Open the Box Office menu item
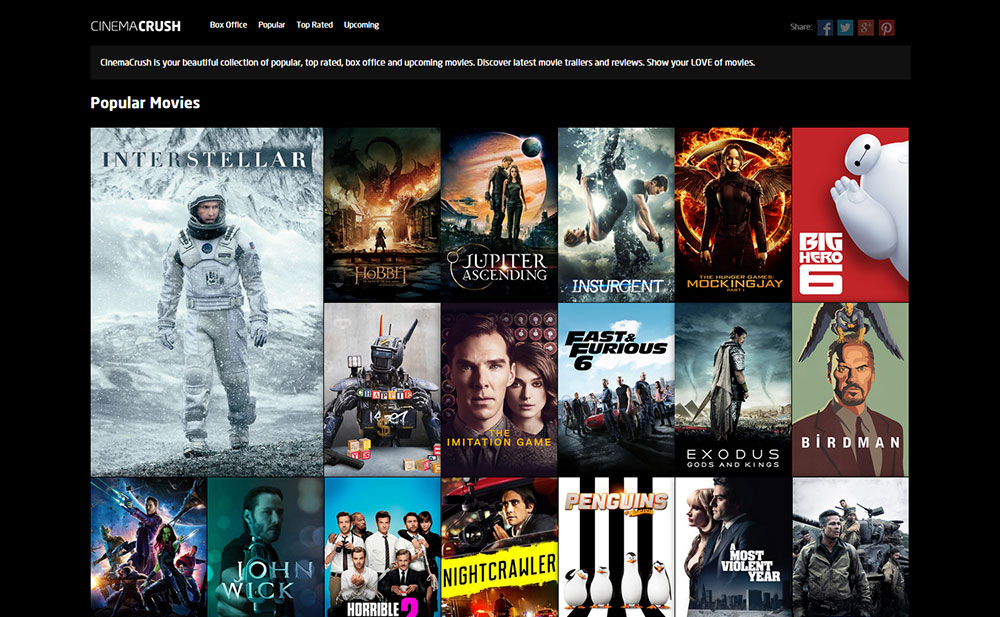The width and height of the screenshot is (1000, 617). 228,25
